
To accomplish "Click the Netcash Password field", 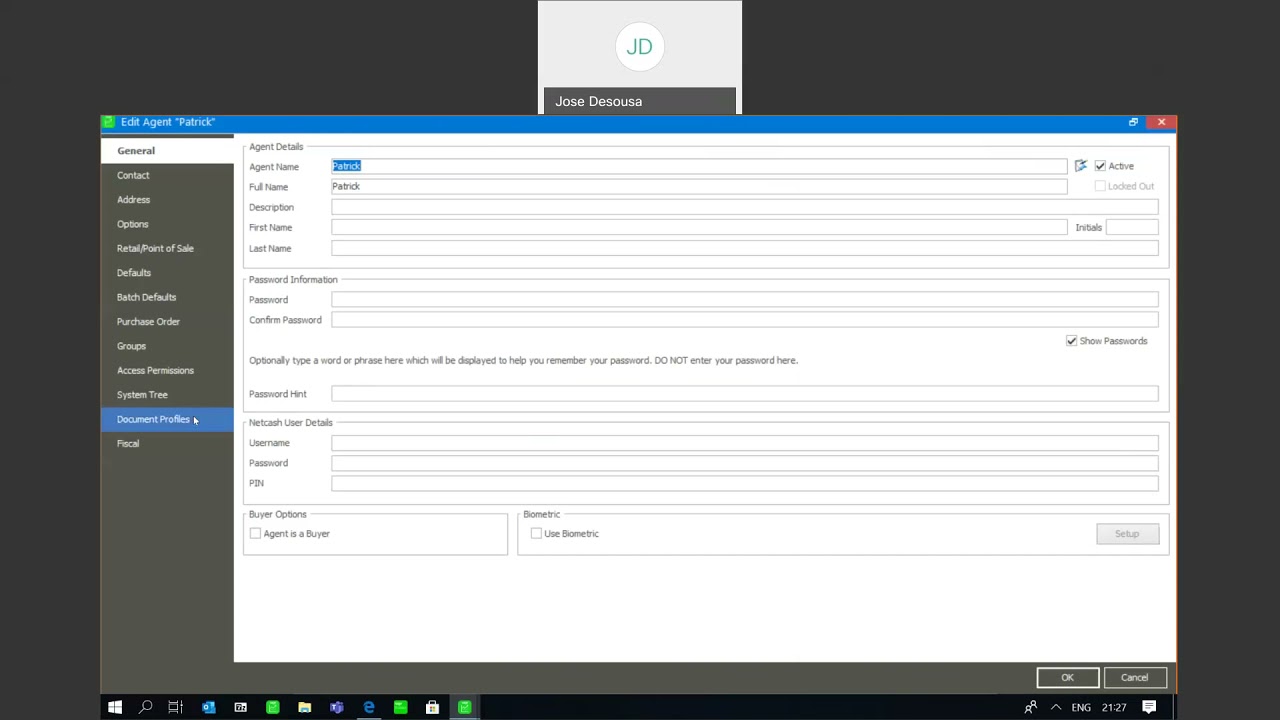I will (x=745, y=463).
